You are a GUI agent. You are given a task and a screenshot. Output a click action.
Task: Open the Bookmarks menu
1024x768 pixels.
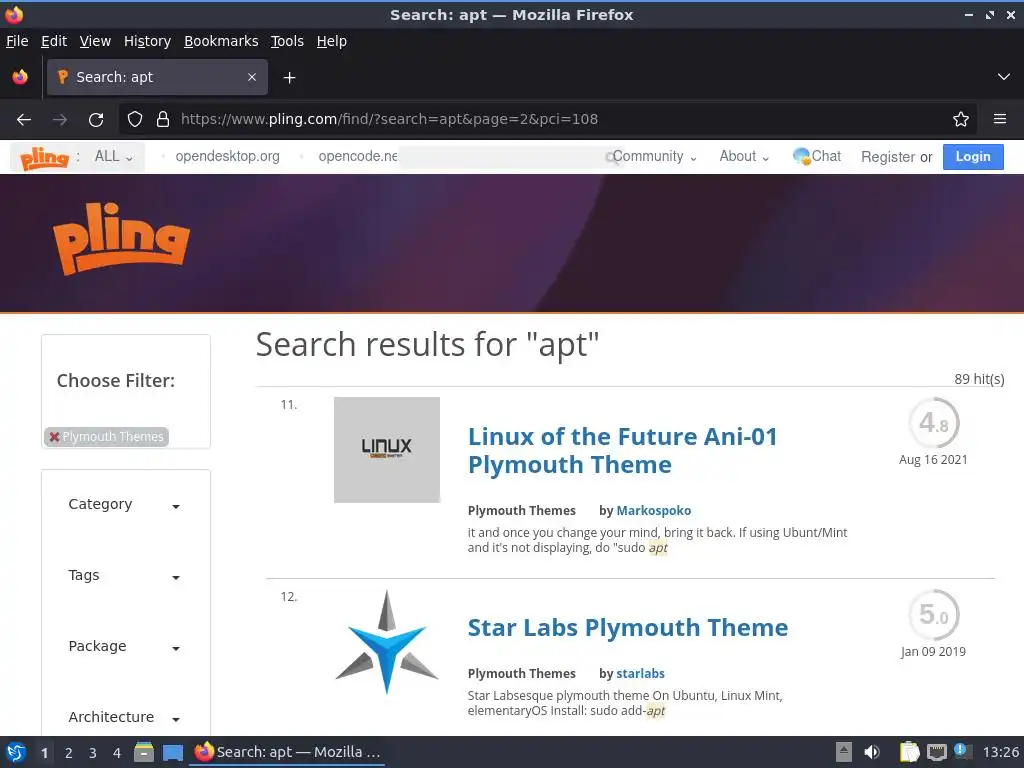pyautogui.click(x=221, y=41)
